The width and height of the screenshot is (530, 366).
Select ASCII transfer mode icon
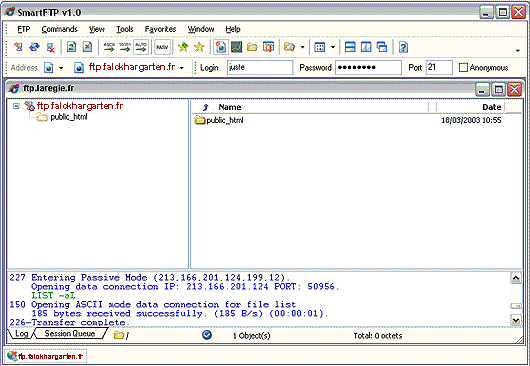click(109, 47)
